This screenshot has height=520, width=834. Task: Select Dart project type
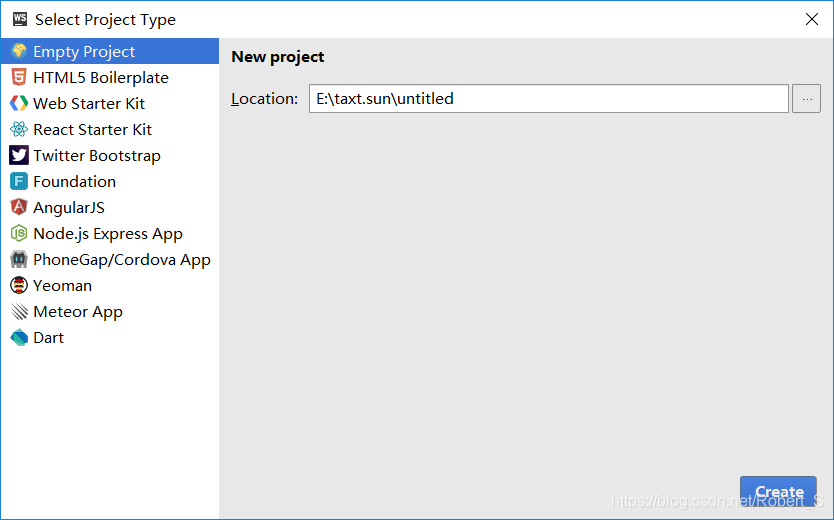(110, 338)
